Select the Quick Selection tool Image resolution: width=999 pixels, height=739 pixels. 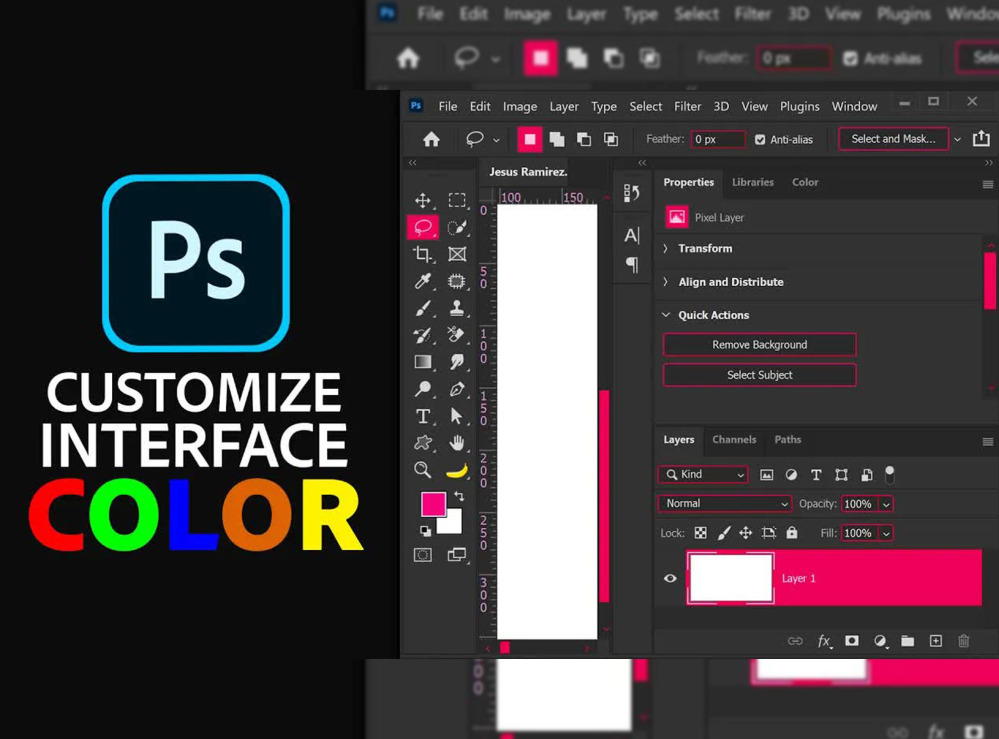(x=457, y=227)
